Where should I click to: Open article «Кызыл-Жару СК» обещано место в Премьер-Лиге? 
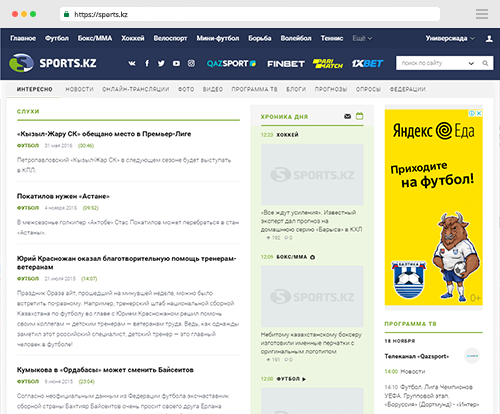click(x=104, y=134)
